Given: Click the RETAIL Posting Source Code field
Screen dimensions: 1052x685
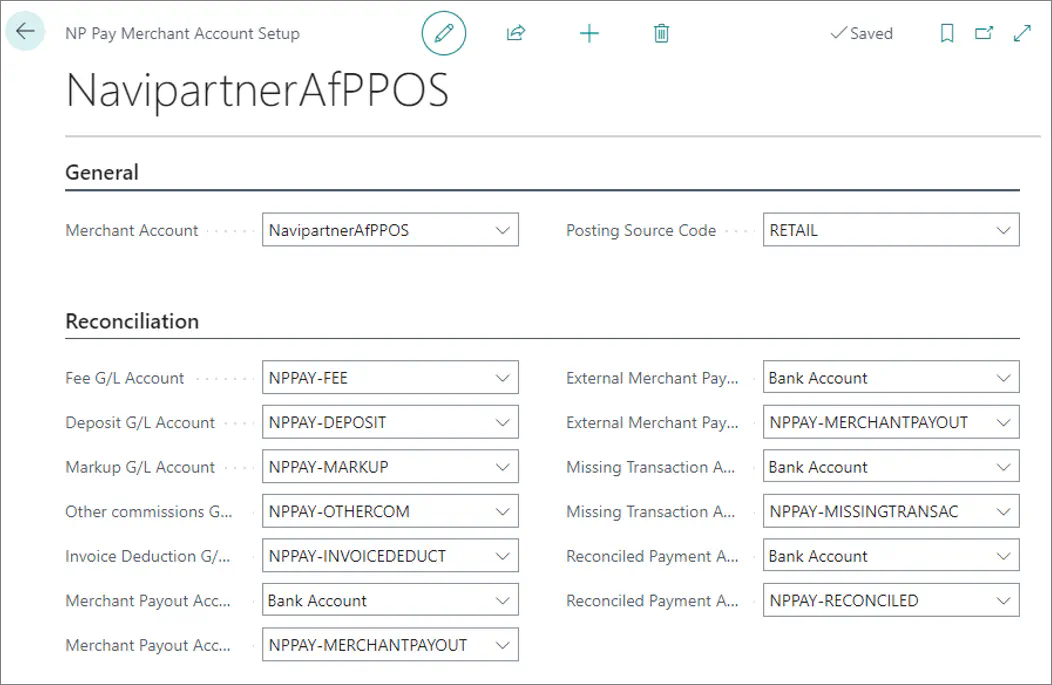Looking at the screenshot, I should click(x=891, y=230).
